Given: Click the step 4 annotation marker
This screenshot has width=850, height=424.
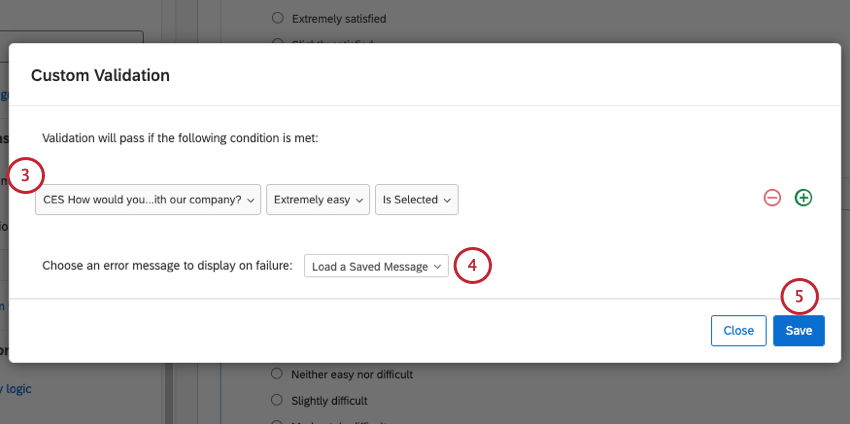Looking at the screenshot, I should [x=473, y=266].
